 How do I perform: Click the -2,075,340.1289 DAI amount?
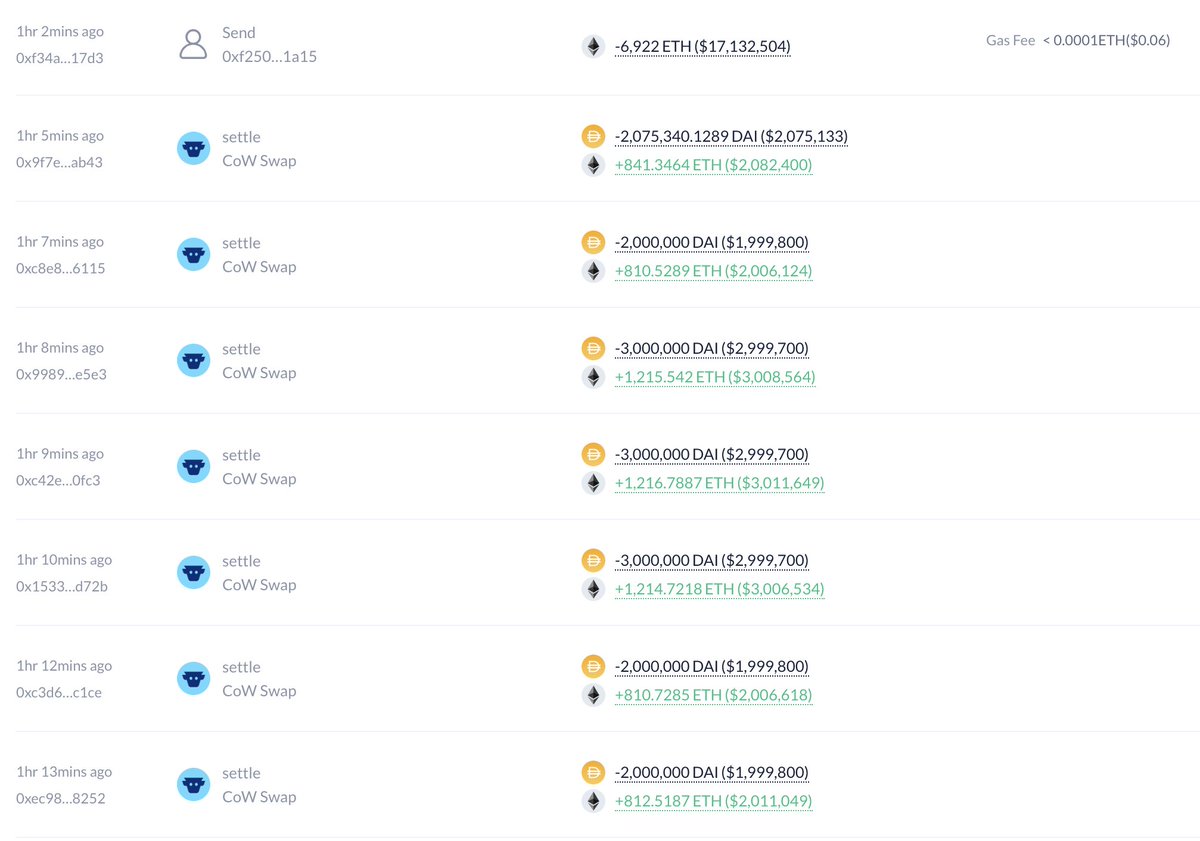tap(732, 136)
